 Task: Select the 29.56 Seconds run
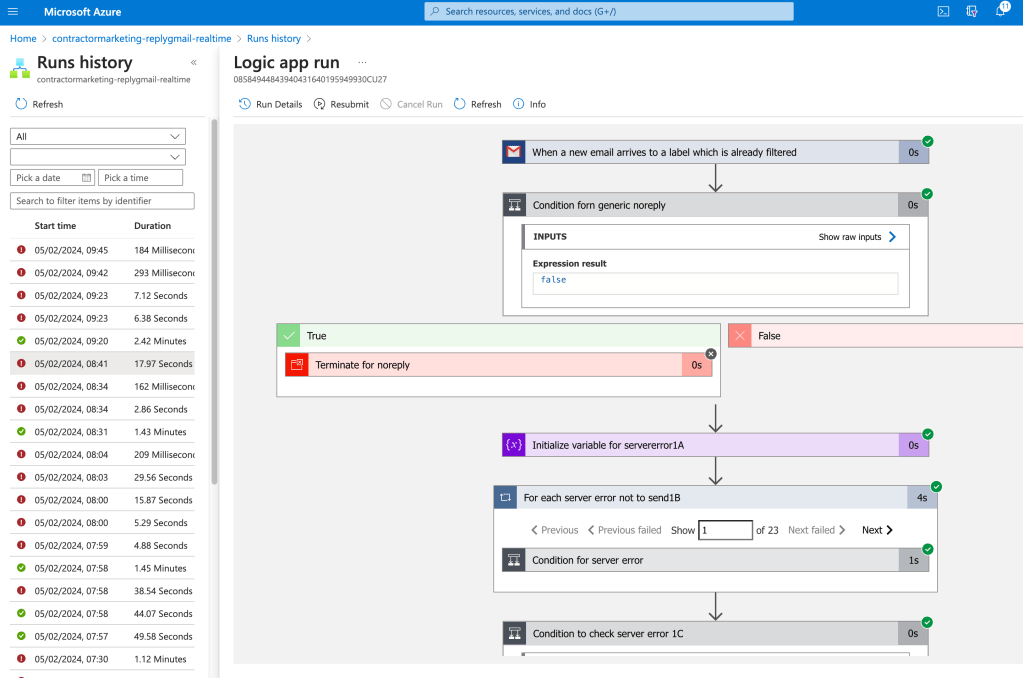[x=102, y=477]
